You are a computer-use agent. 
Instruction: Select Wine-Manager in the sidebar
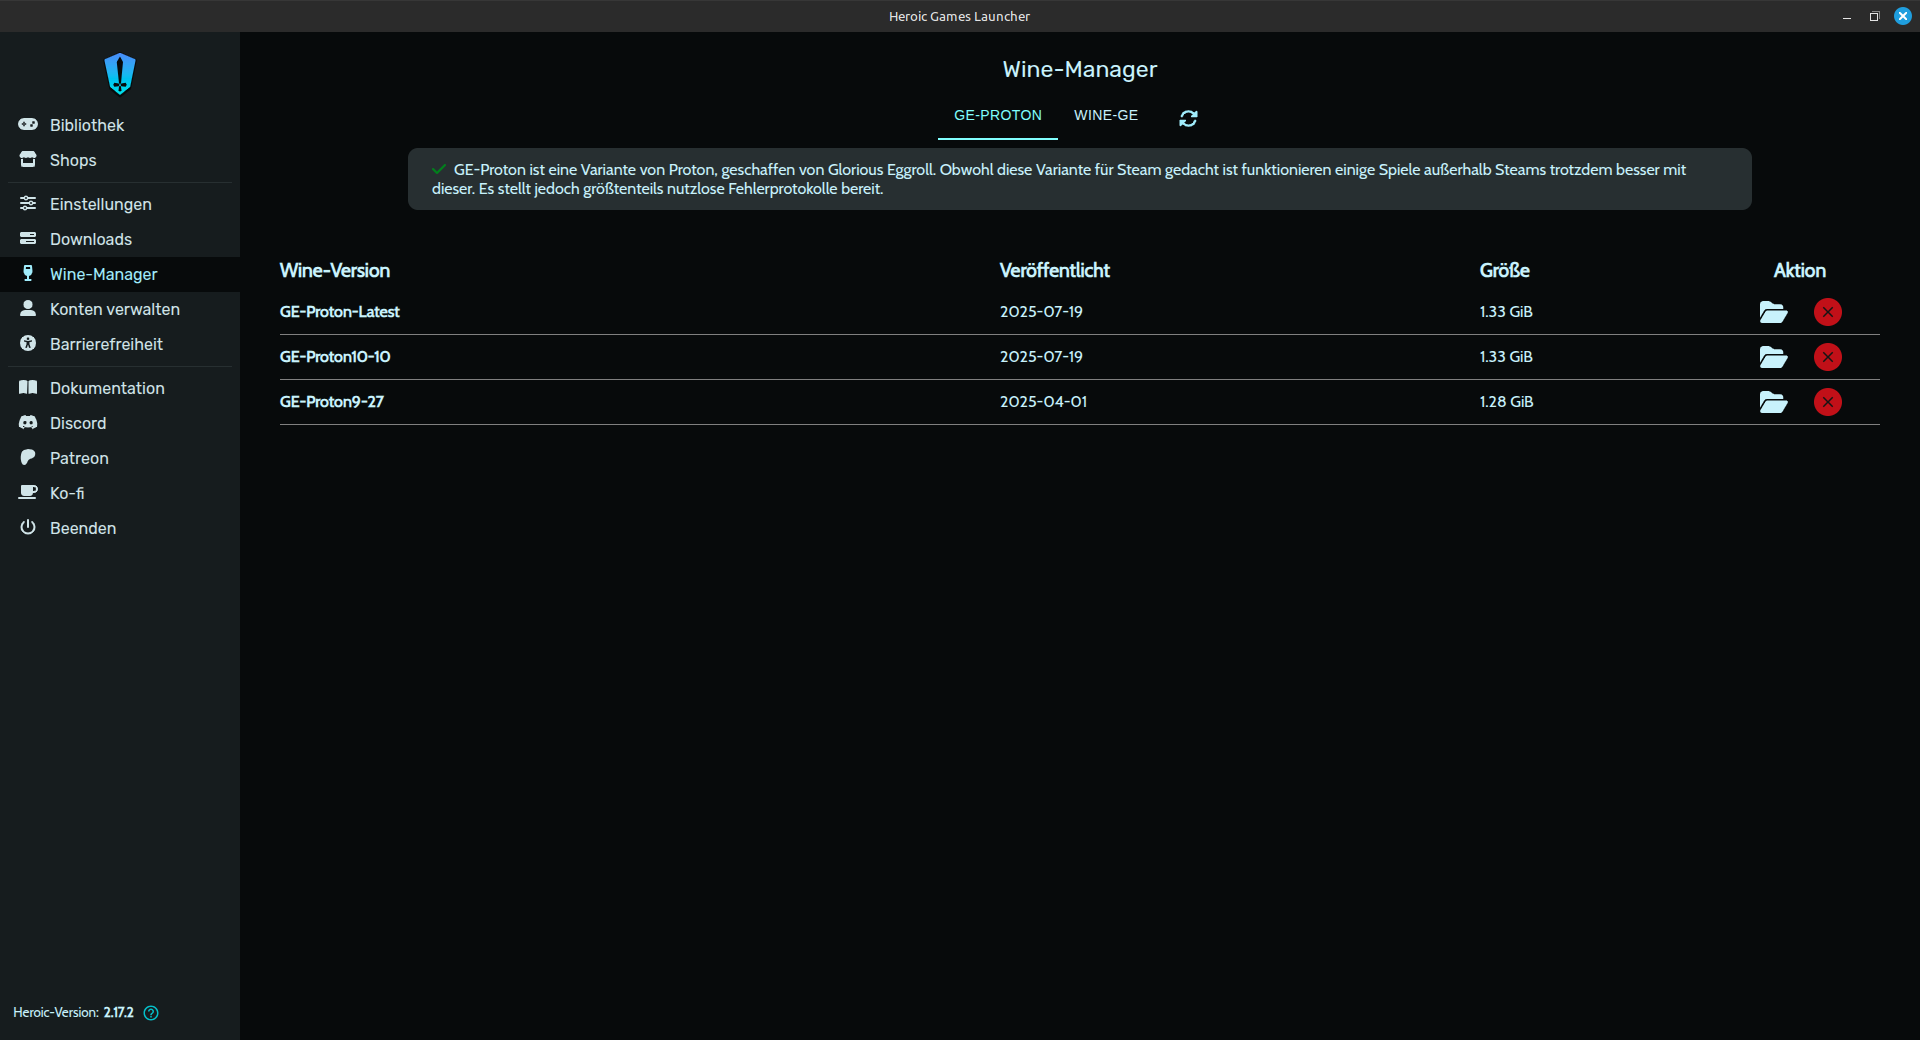point(120,274)
